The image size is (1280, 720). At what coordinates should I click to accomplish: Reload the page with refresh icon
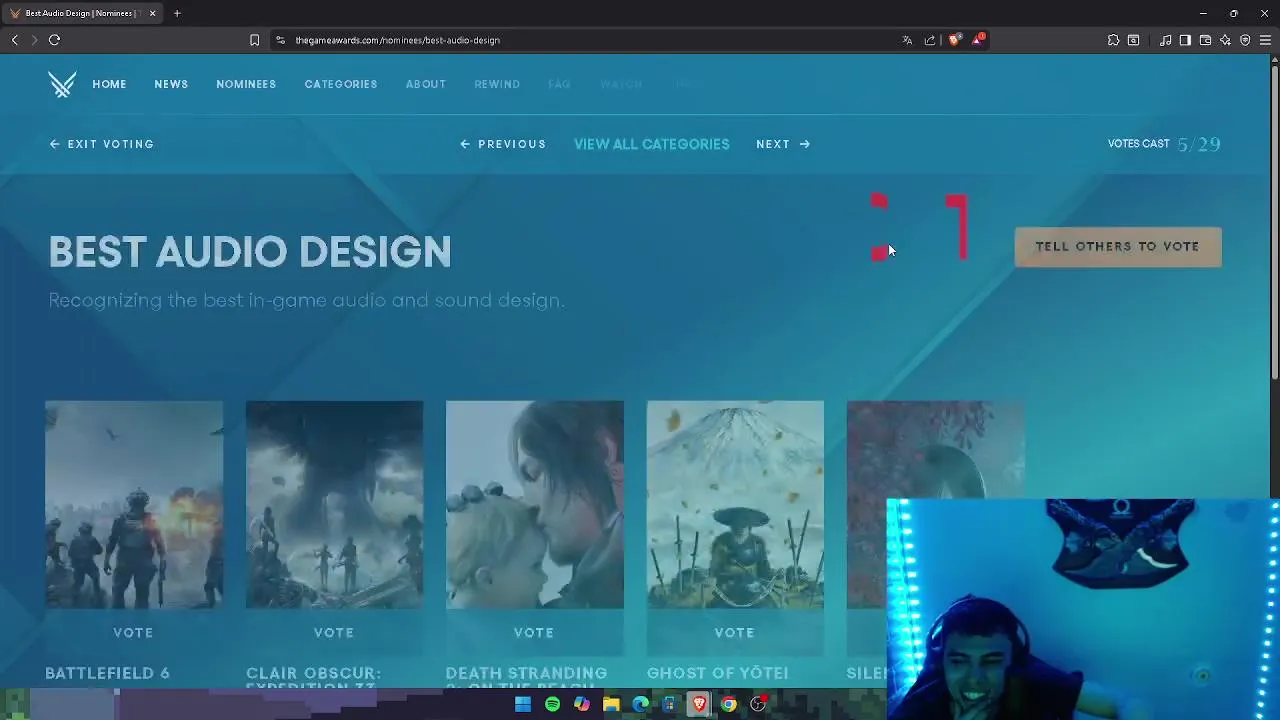pyautogui.click(x=54, y=40)
